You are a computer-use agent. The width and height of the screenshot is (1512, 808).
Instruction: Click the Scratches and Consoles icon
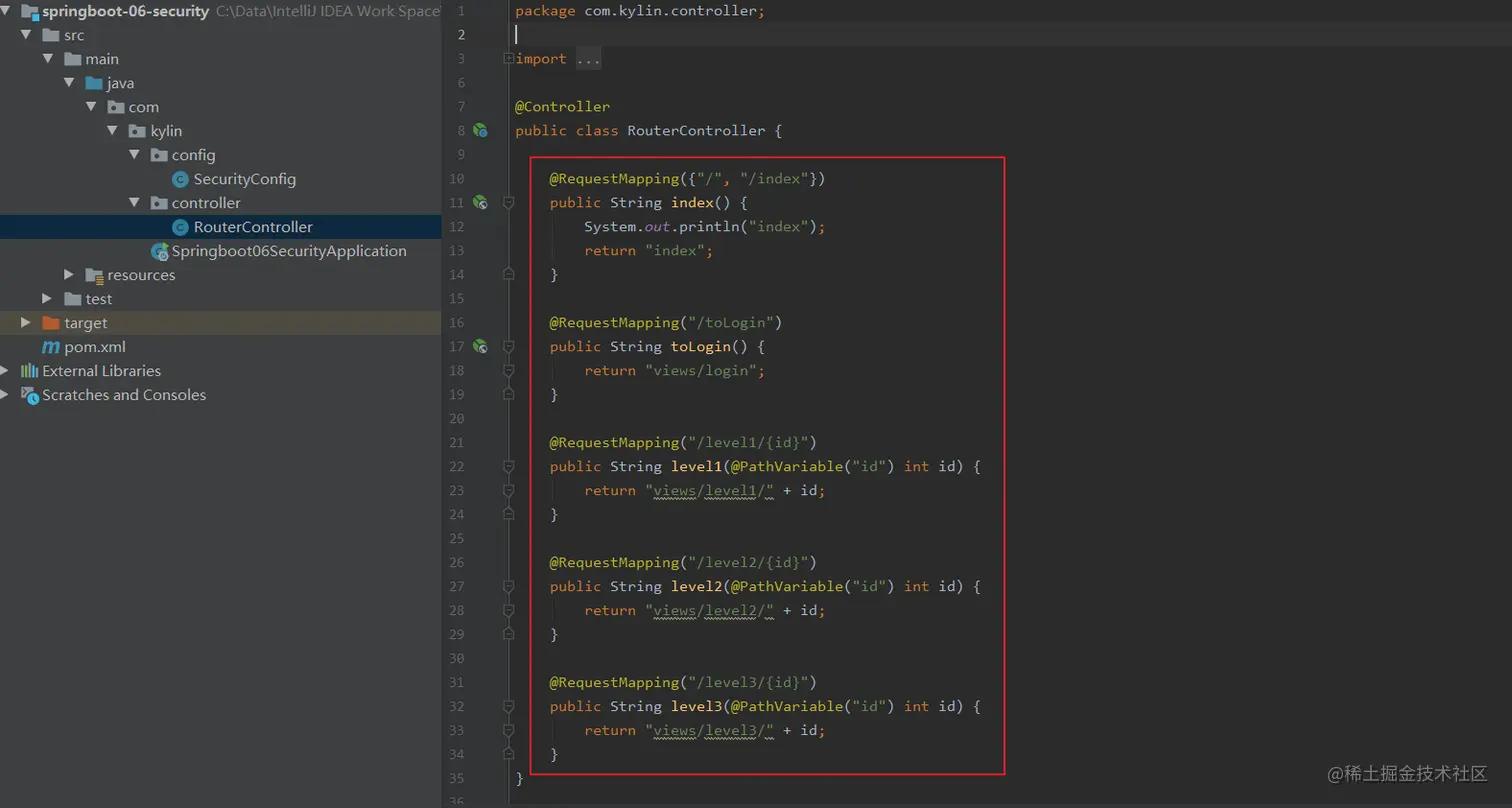coord(29,395)
